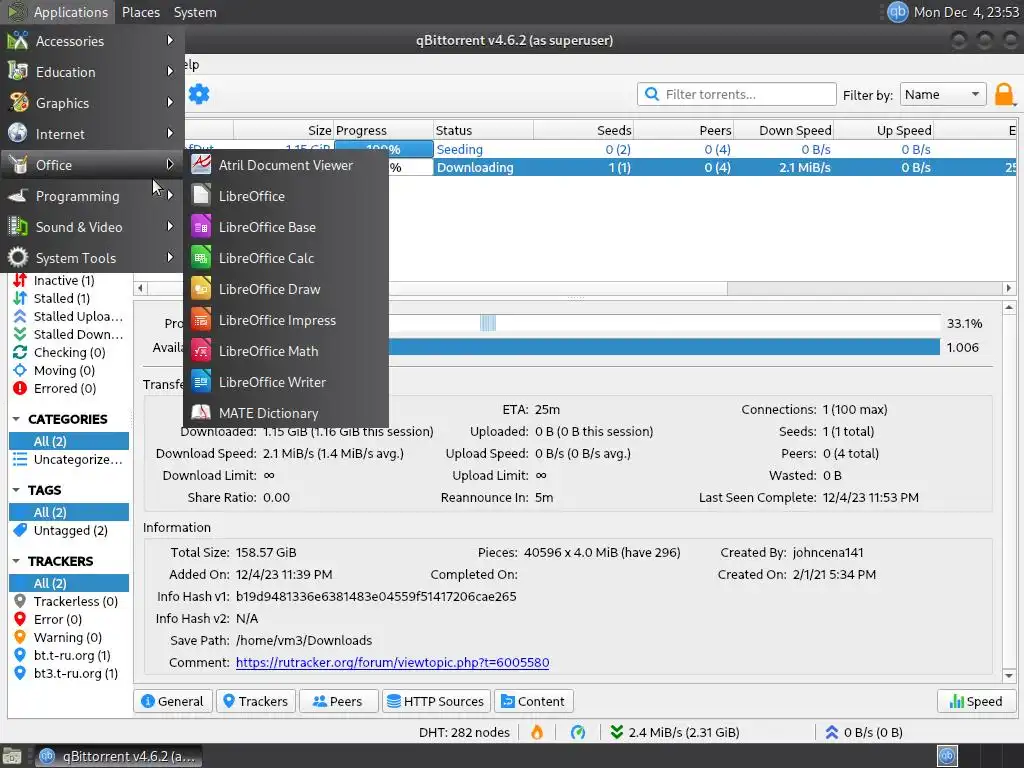This screenshot has width=1024, height=768.
Task: Expand the Internet submenu
Action: coord(91,134)
